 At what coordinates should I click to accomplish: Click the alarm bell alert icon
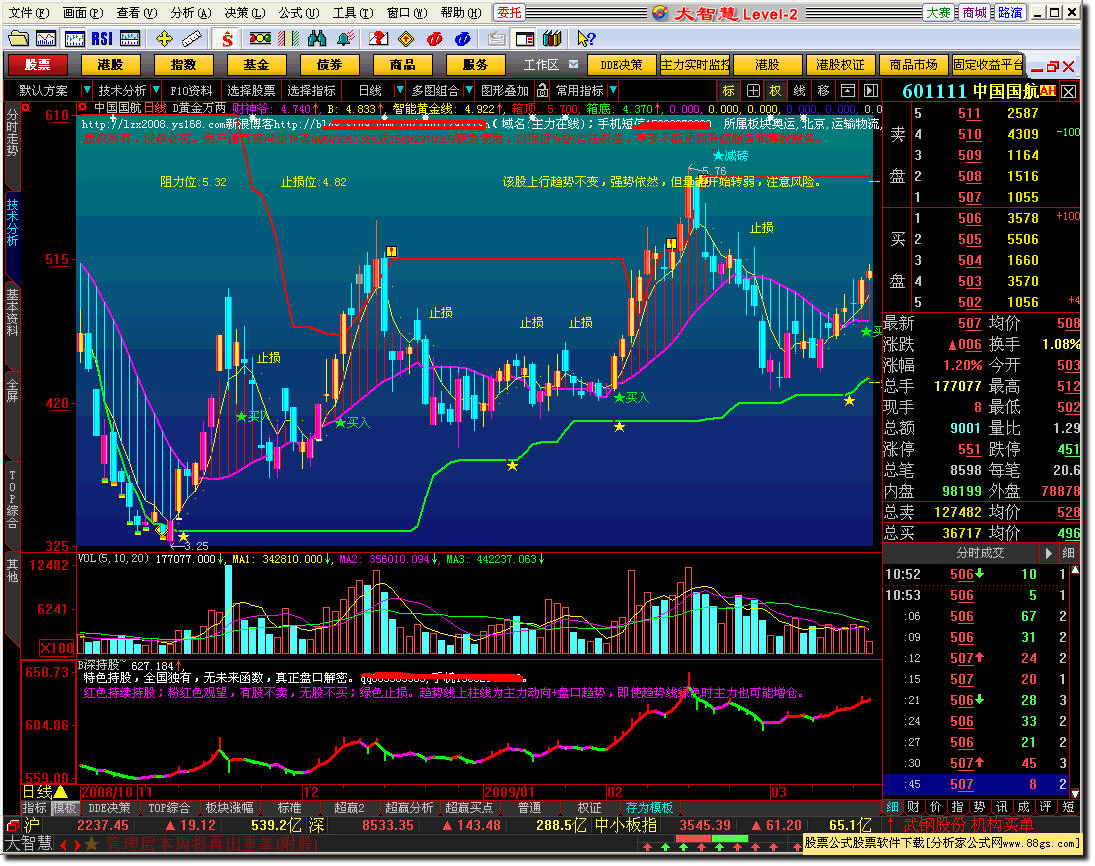(344, 38)
